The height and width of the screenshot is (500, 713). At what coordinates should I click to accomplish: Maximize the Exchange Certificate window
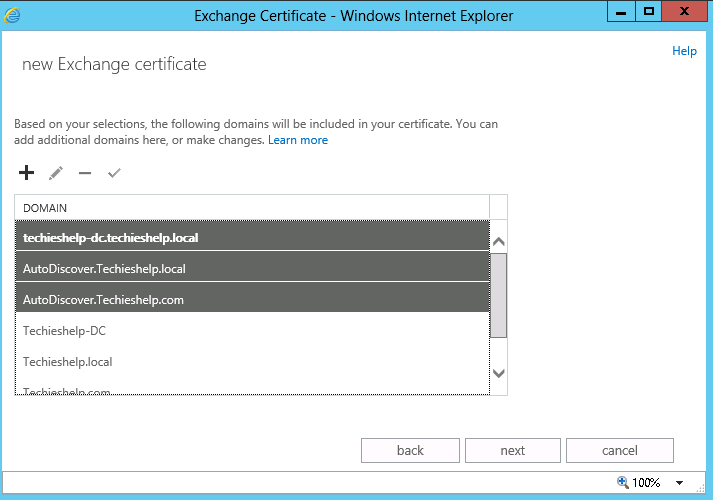point(648,11)
